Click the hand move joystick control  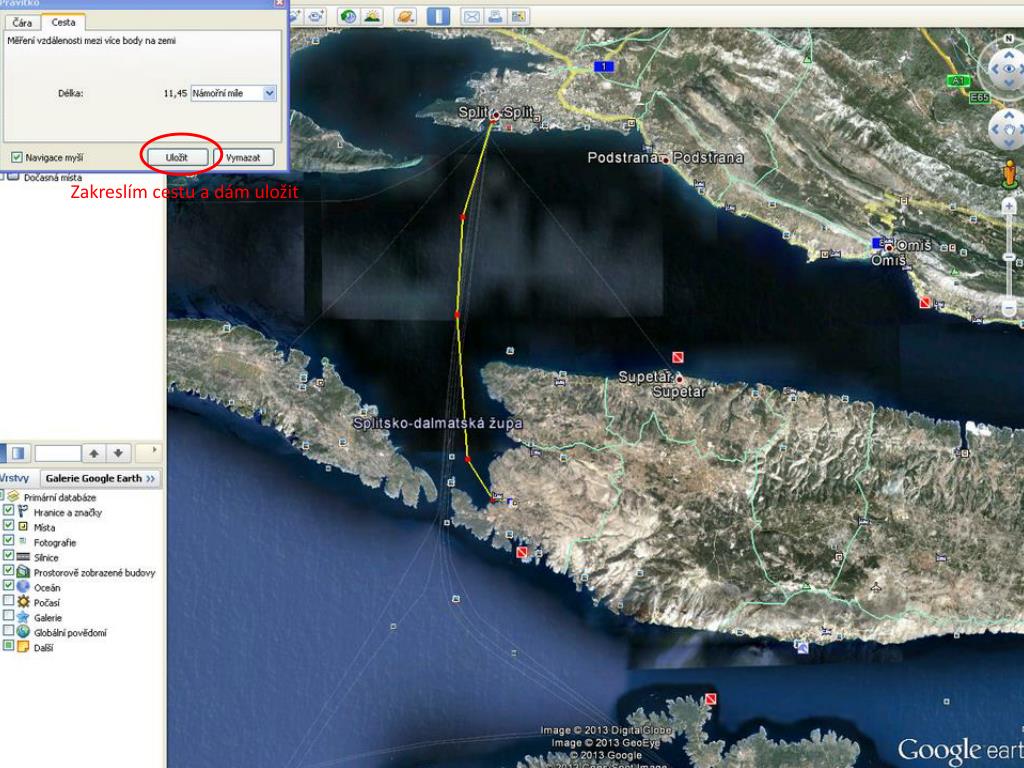[x=1010, y=129]
